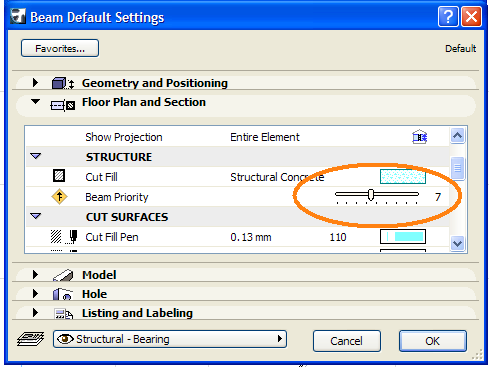
Task: Click the Beam Priority diamond arrow icon
Action: [59, 197]
